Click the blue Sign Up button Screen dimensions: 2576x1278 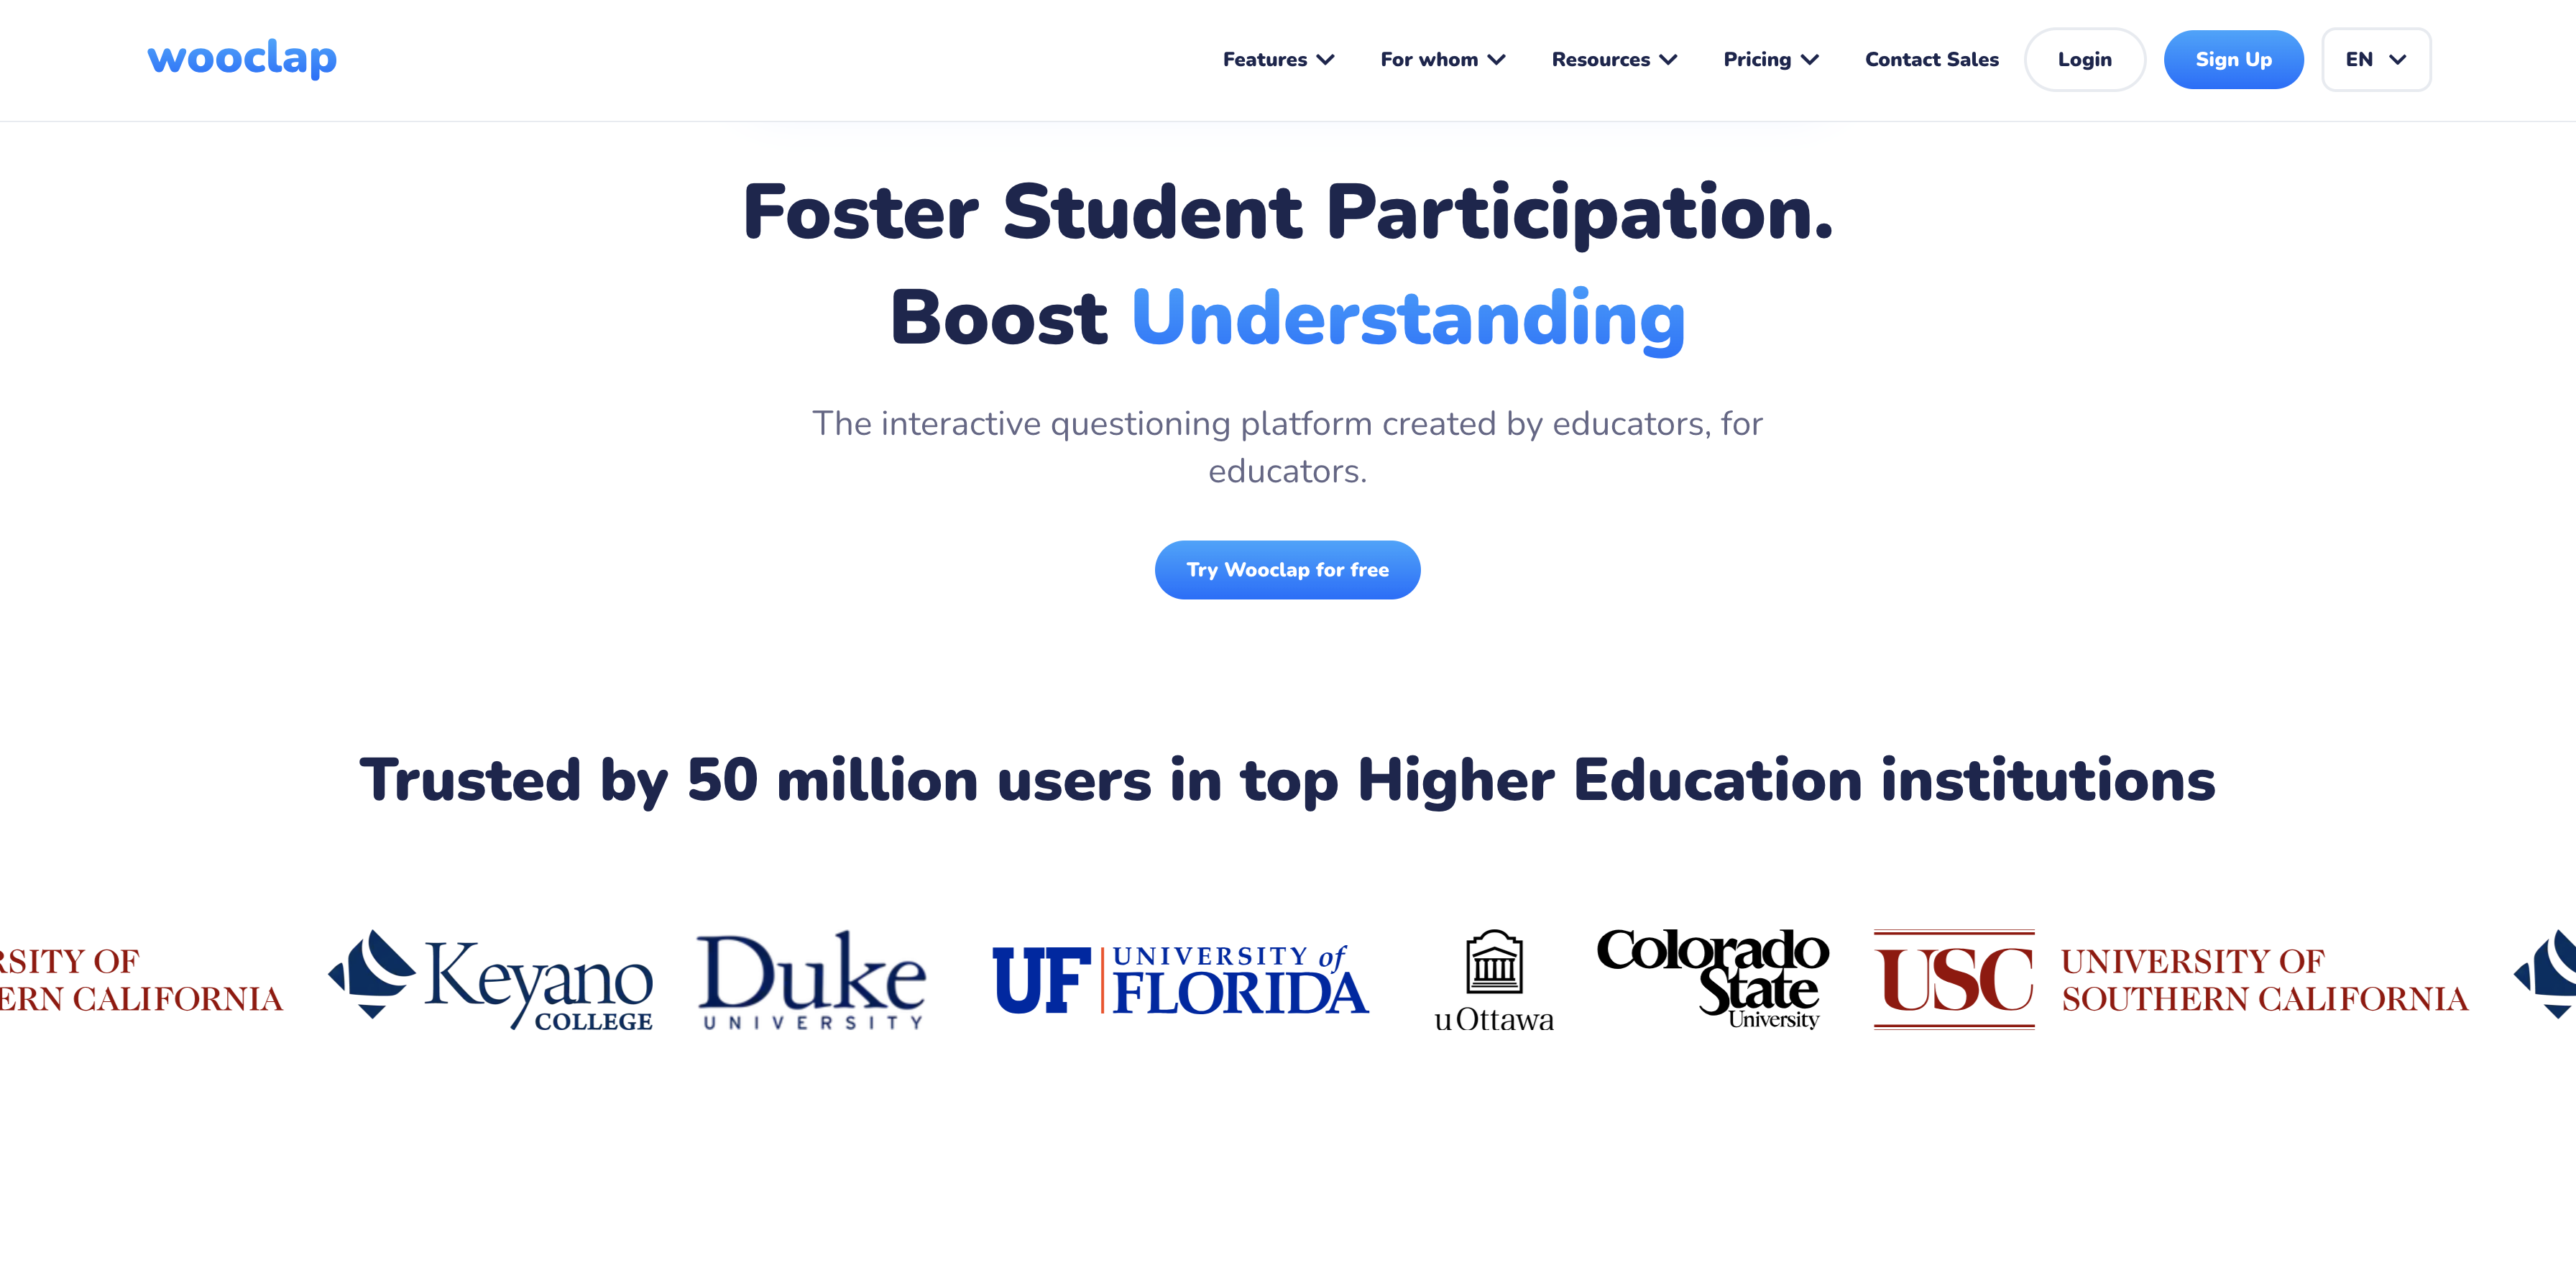[x=2233, y=60]
